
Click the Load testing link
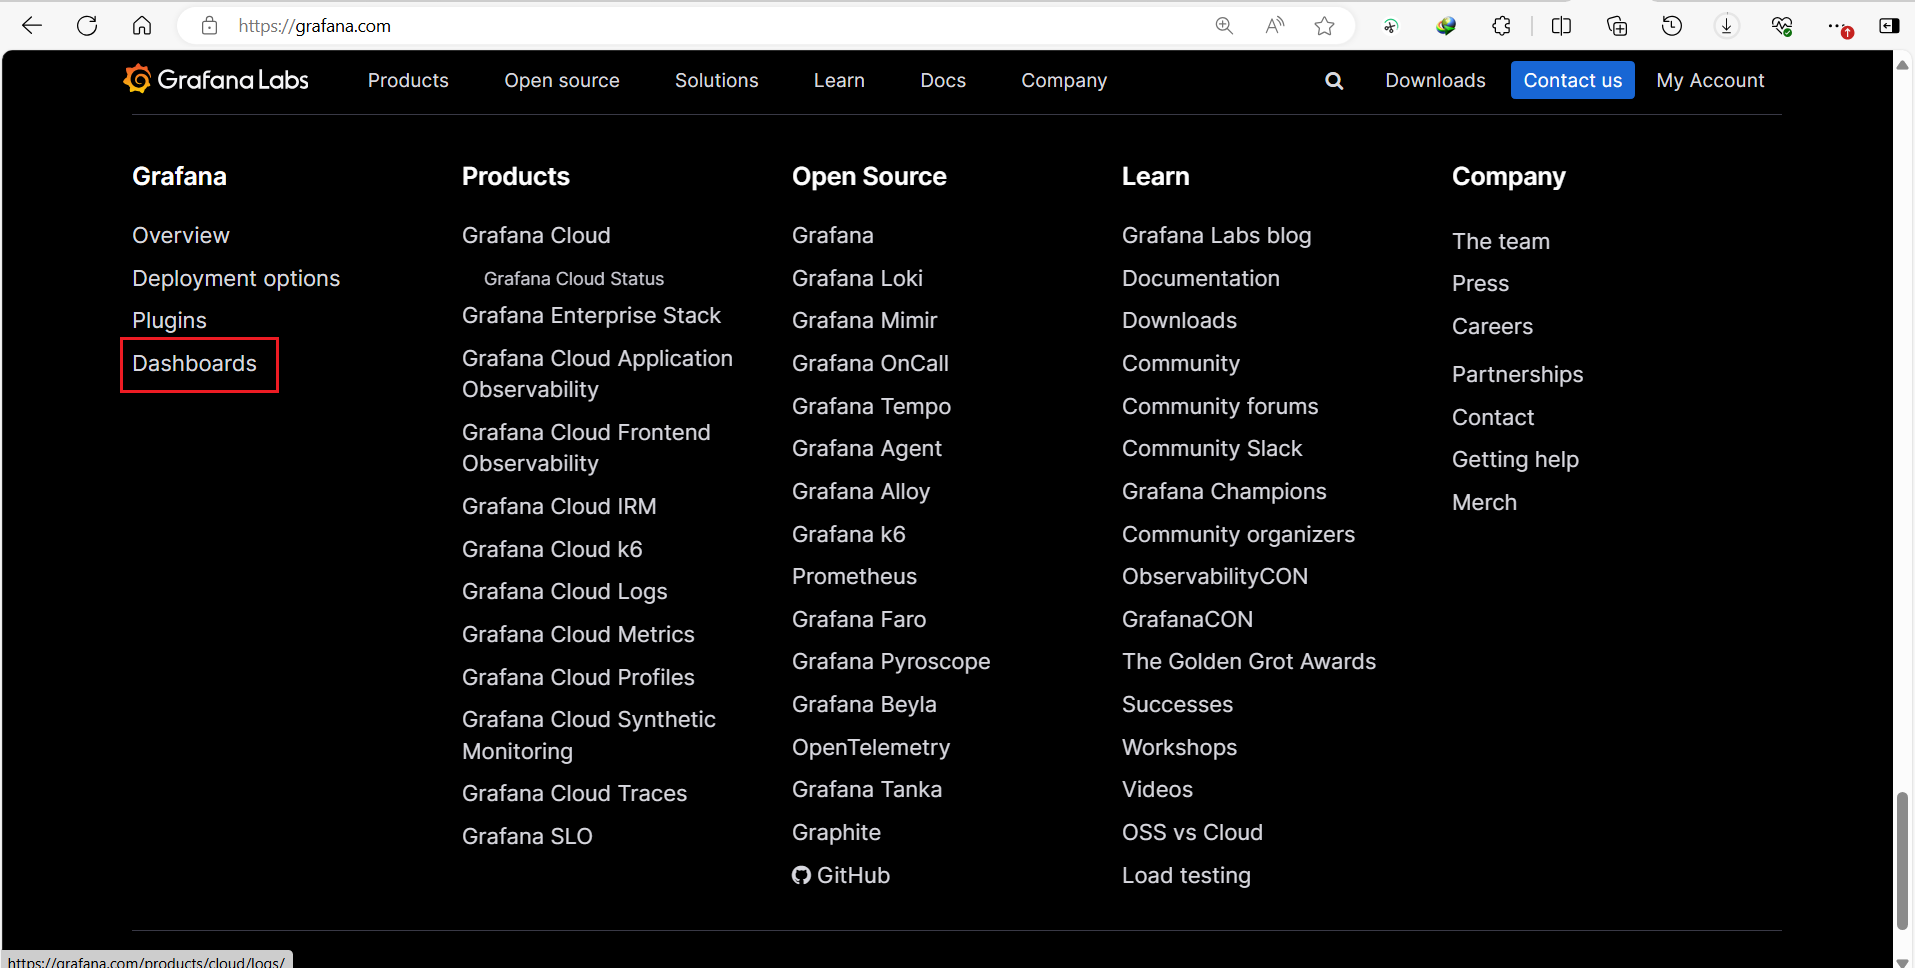(x=1186, y=875)
